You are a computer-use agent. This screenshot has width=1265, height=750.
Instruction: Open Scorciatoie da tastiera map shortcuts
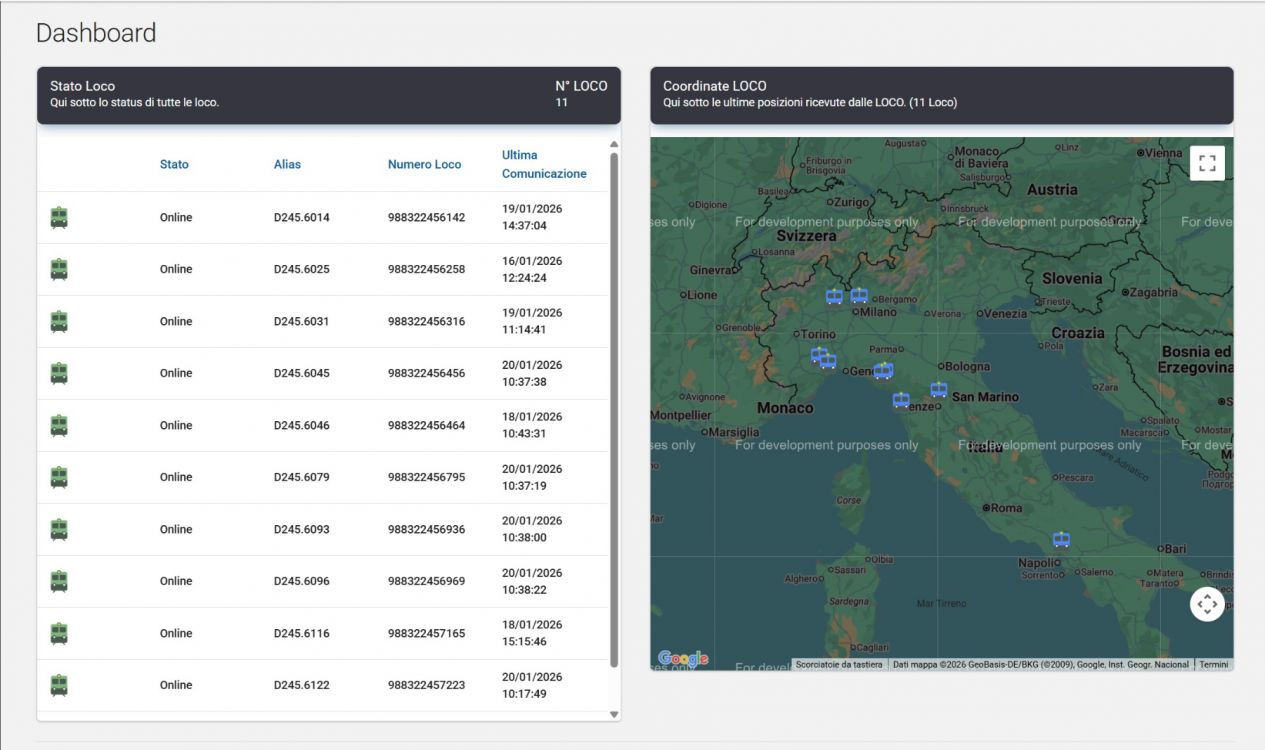[x=839, y=665]
